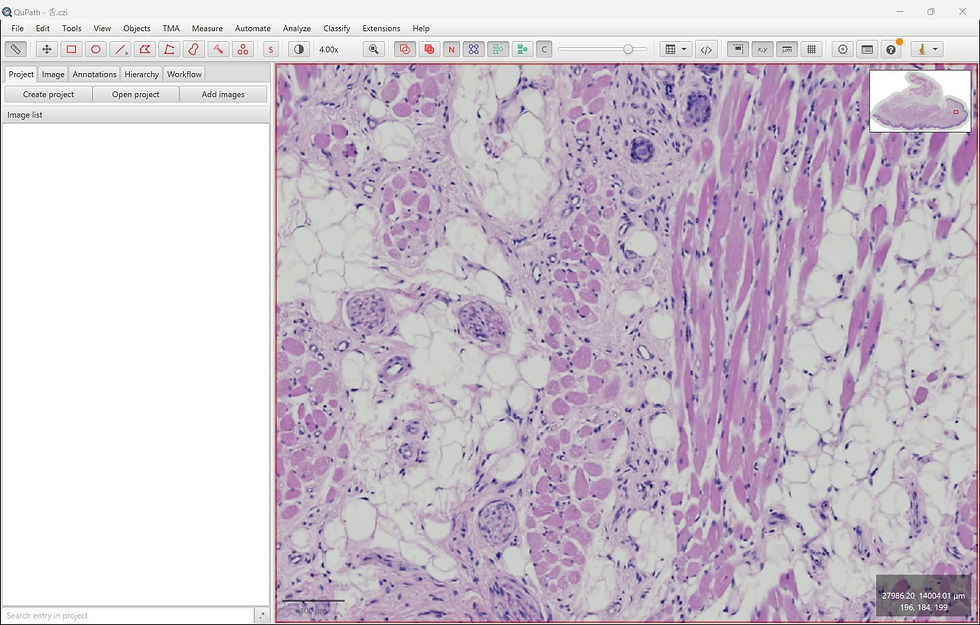Toggle pixel classification overlay C button
Viewport: 980px width, 625px height.
[x=544, y=49]
